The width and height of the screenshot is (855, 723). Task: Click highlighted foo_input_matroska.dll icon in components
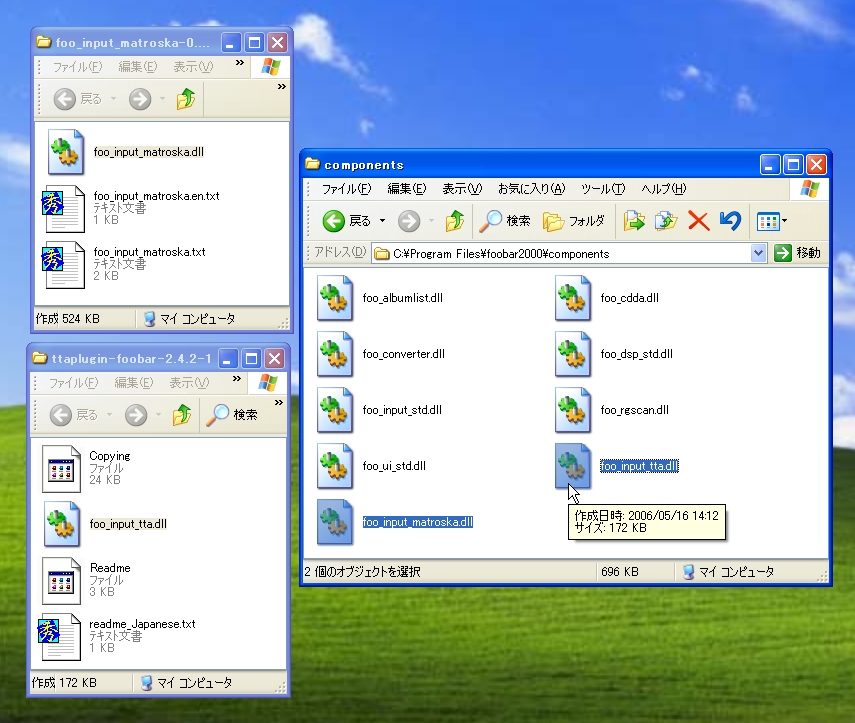click(x=335, y=522)
